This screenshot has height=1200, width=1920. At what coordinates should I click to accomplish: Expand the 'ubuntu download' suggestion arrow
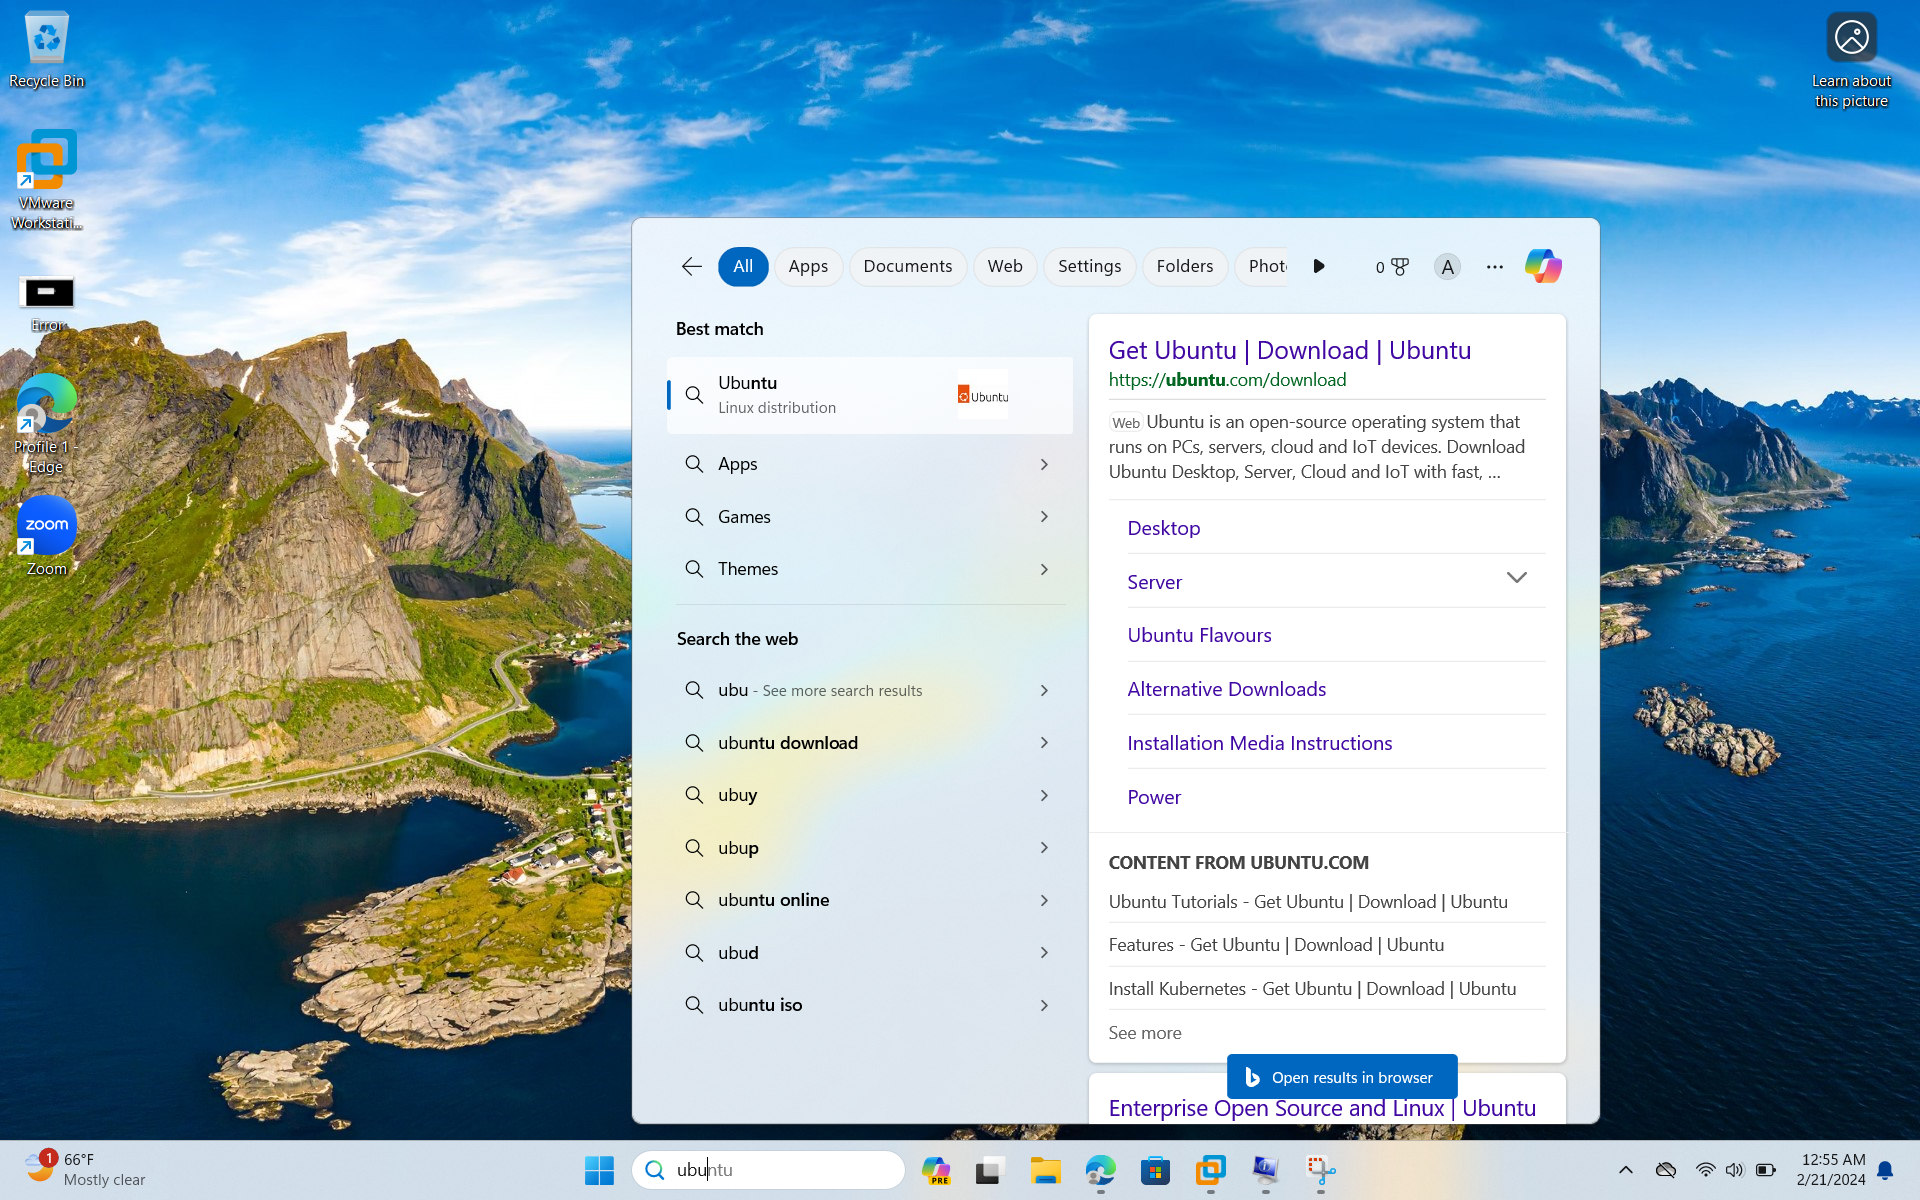click(x=1044, y=743)
